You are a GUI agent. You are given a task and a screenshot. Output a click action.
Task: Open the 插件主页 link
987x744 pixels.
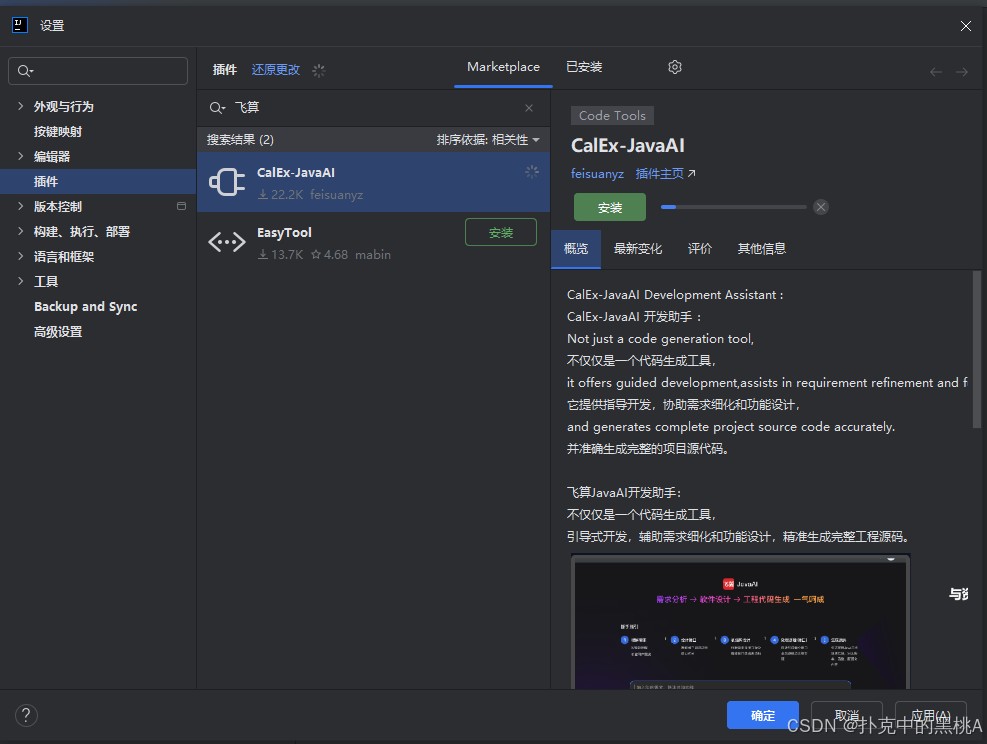(x=659, y=174)
